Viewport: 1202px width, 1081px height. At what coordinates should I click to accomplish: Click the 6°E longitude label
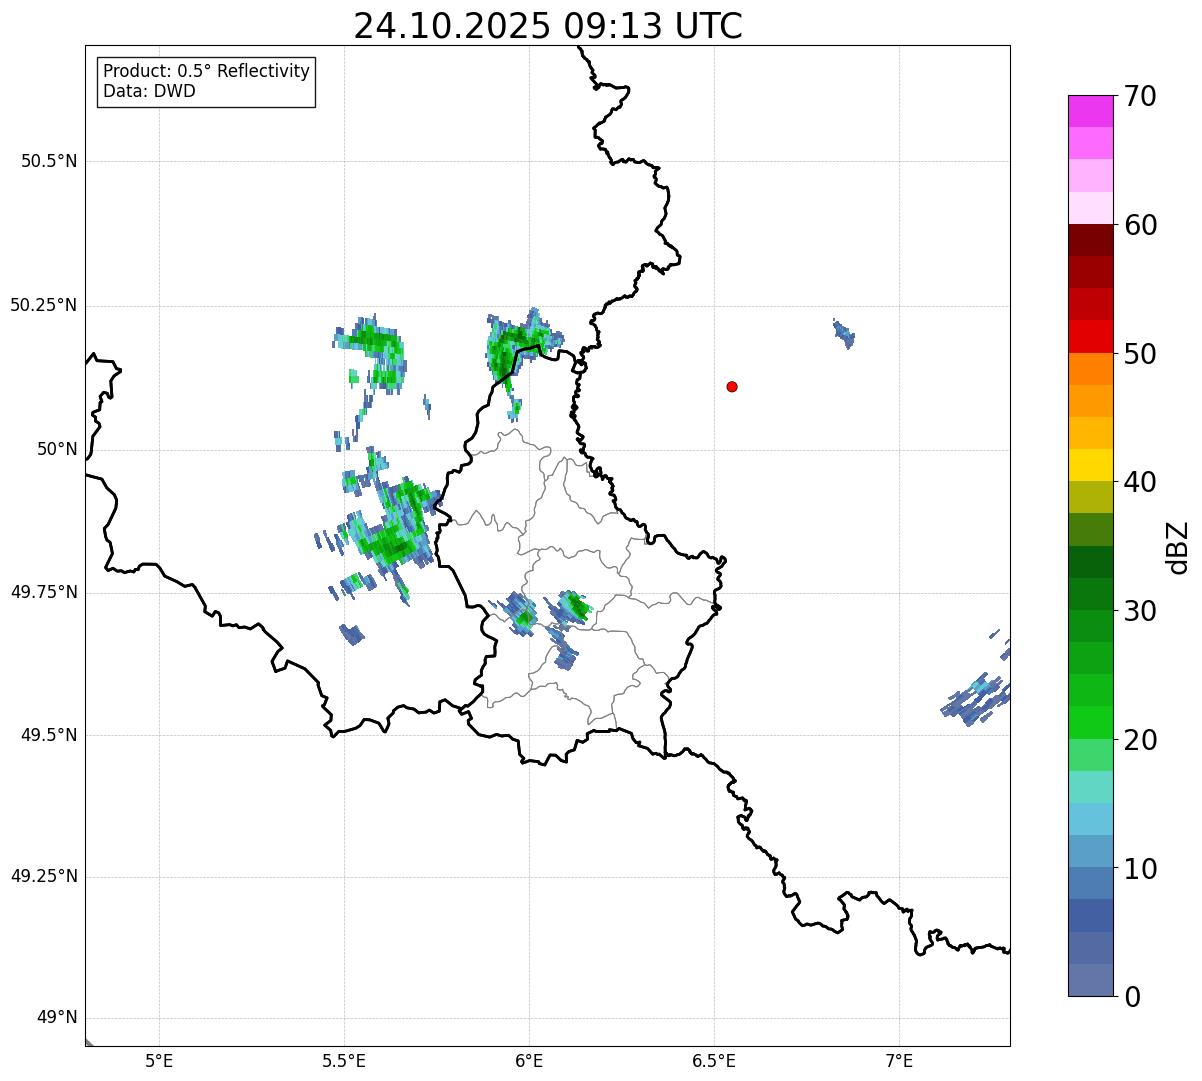(529, 1060)
